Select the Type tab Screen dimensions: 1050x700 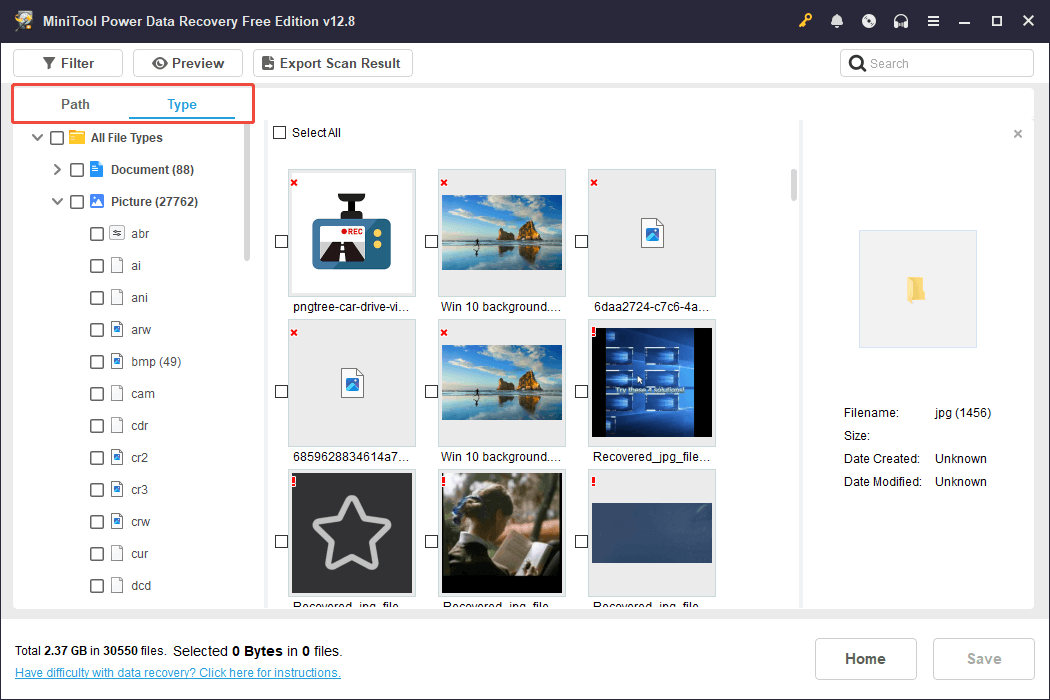182,104
